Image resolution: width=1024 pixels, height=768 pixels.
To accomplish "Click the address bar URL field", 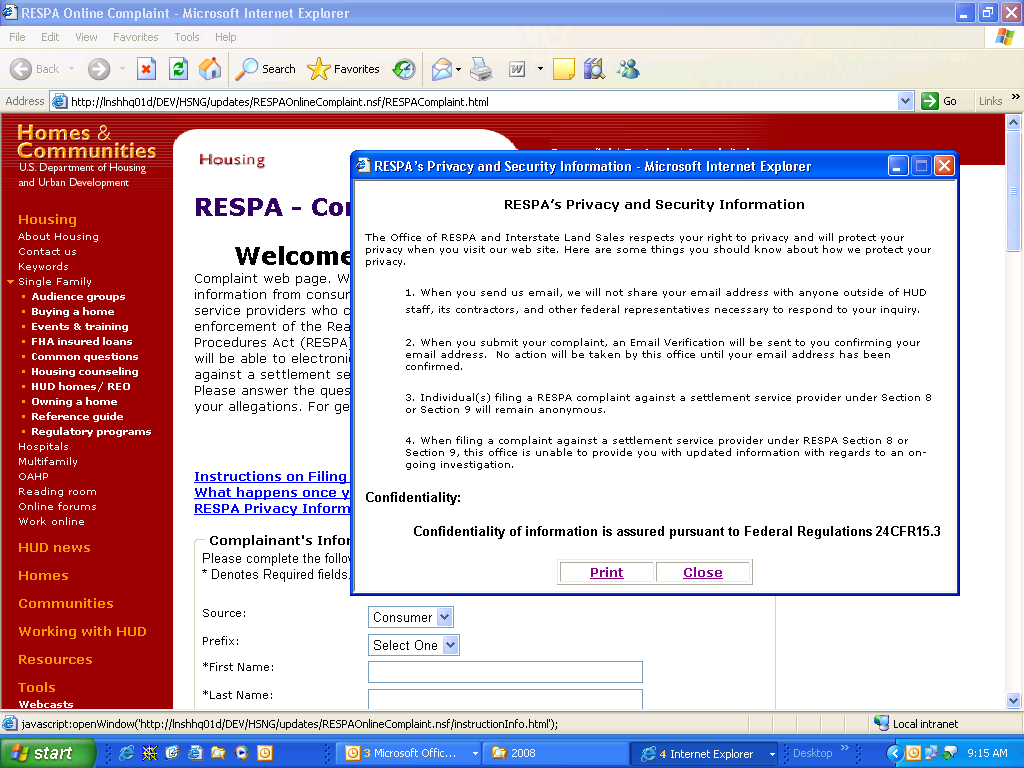I will point(482,101).
